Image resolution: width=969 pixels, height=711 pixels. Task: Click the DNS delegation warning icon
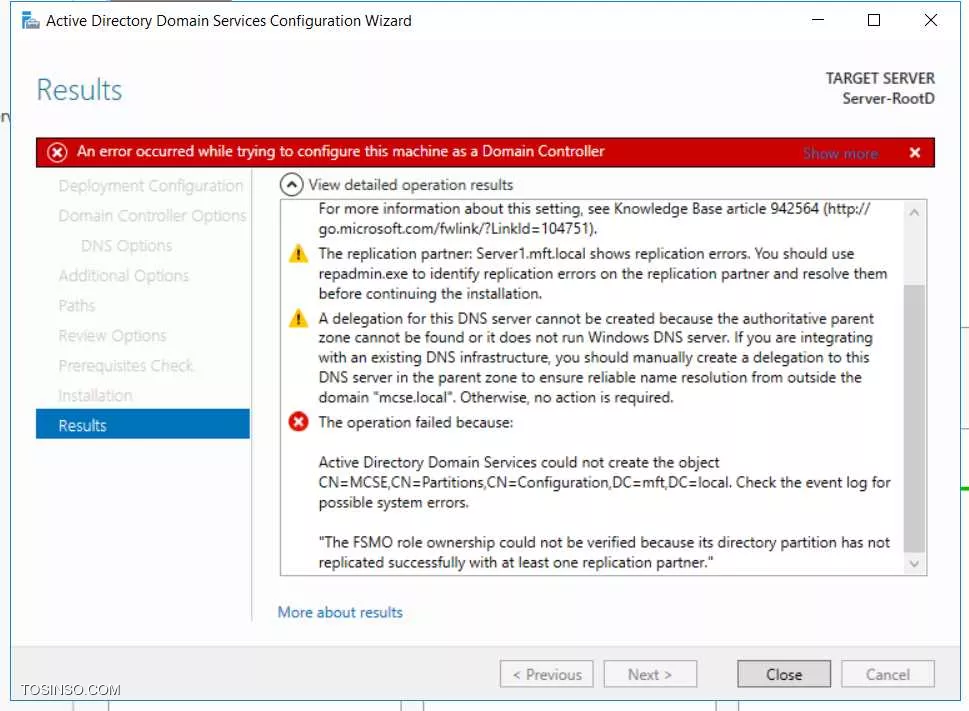[x=298, y=318]
